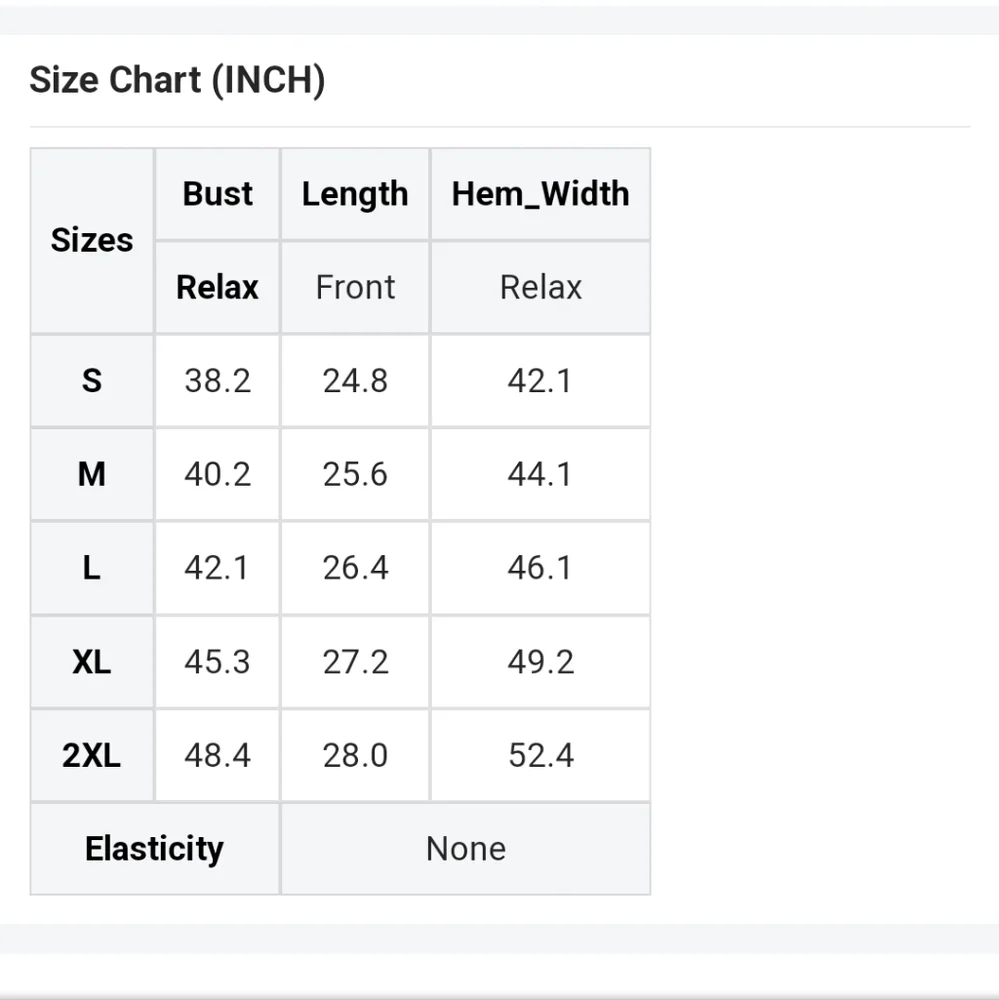This screenshot has height=1000, width=999.
Task: Click the Size Chart (INCH) heading
Action: (x=177, y=80)
